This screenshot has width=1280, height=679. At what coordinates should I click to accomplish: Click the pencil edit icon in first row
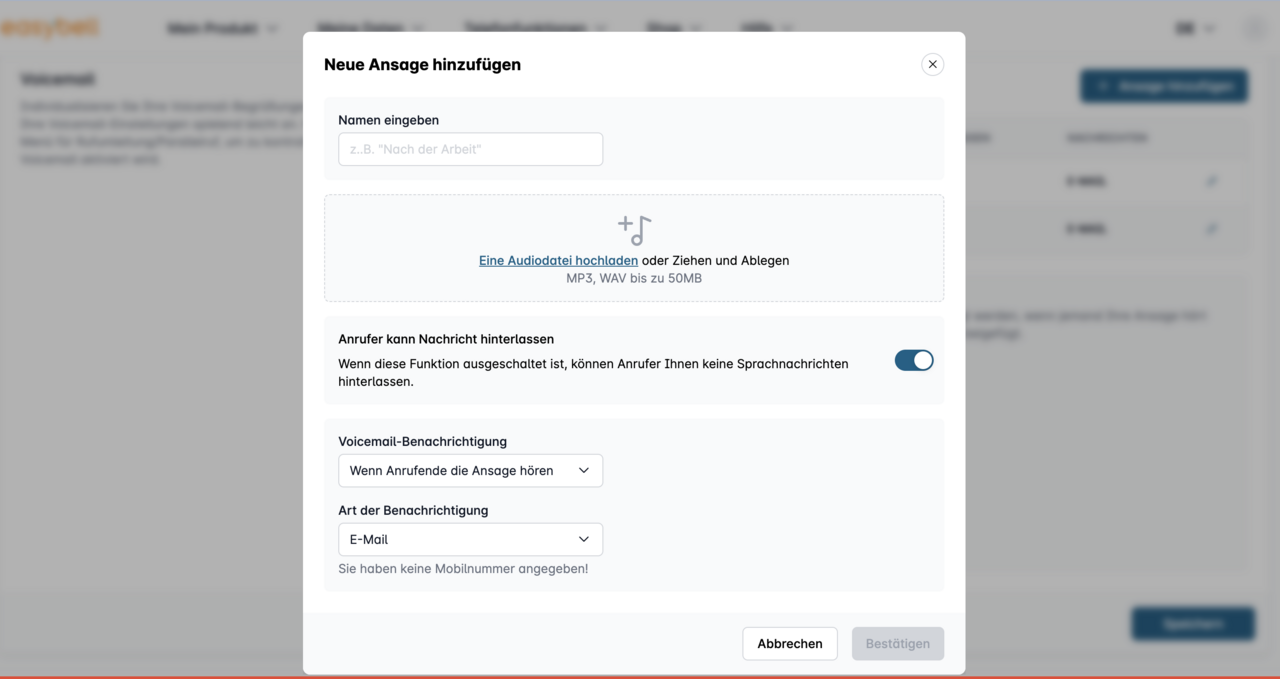1211,181
